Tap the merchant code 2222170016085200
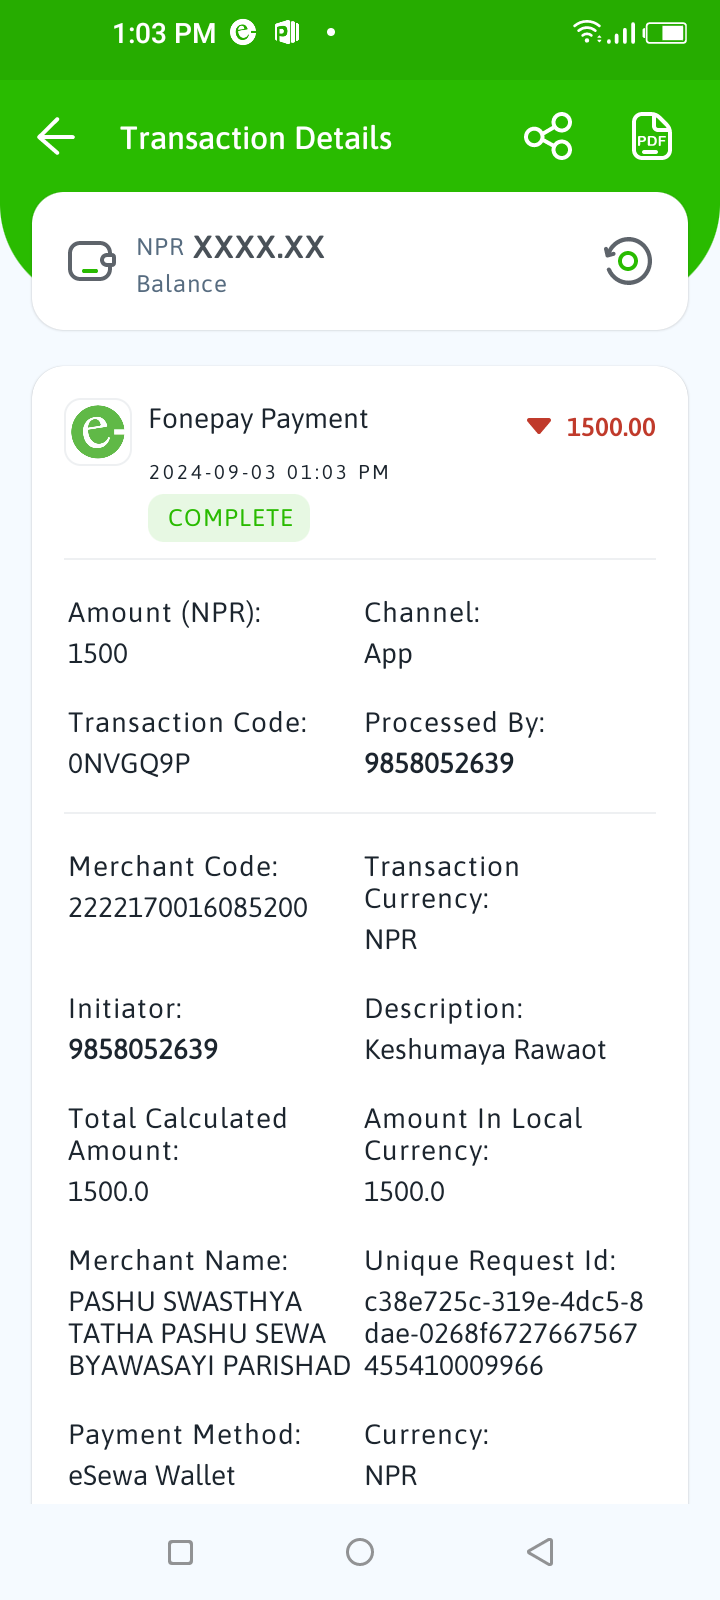 (x=188, y=908)
